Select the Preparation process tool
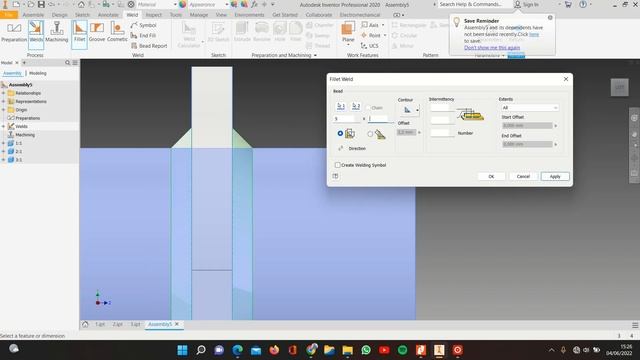640x360 pixels. coord(14,32)
